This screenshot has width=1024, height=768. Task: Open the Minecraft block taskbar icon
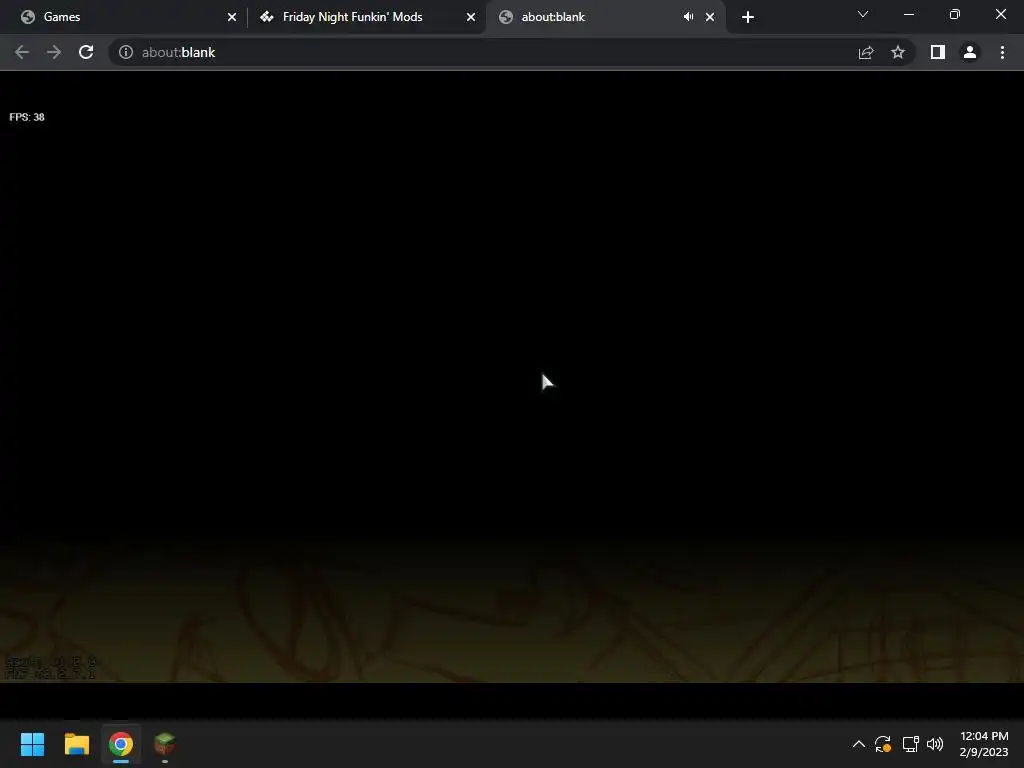pyautogui.click(x=165, y=744)
